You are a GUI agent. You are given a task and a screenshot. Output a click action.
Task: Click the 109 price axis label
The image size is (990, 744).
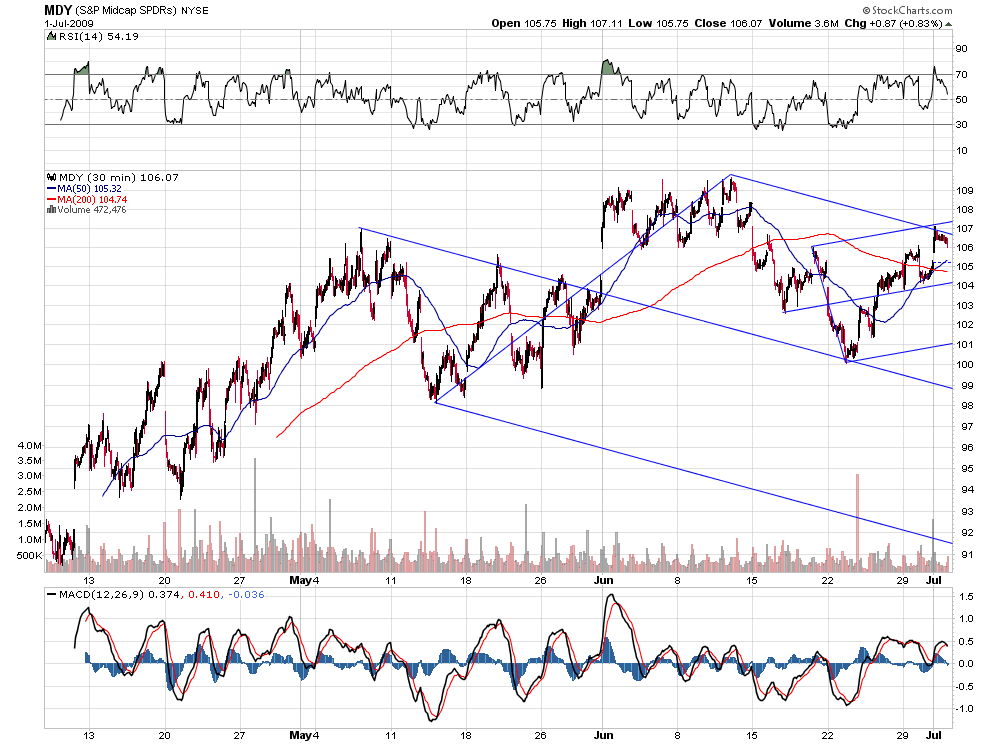point(965,191)
